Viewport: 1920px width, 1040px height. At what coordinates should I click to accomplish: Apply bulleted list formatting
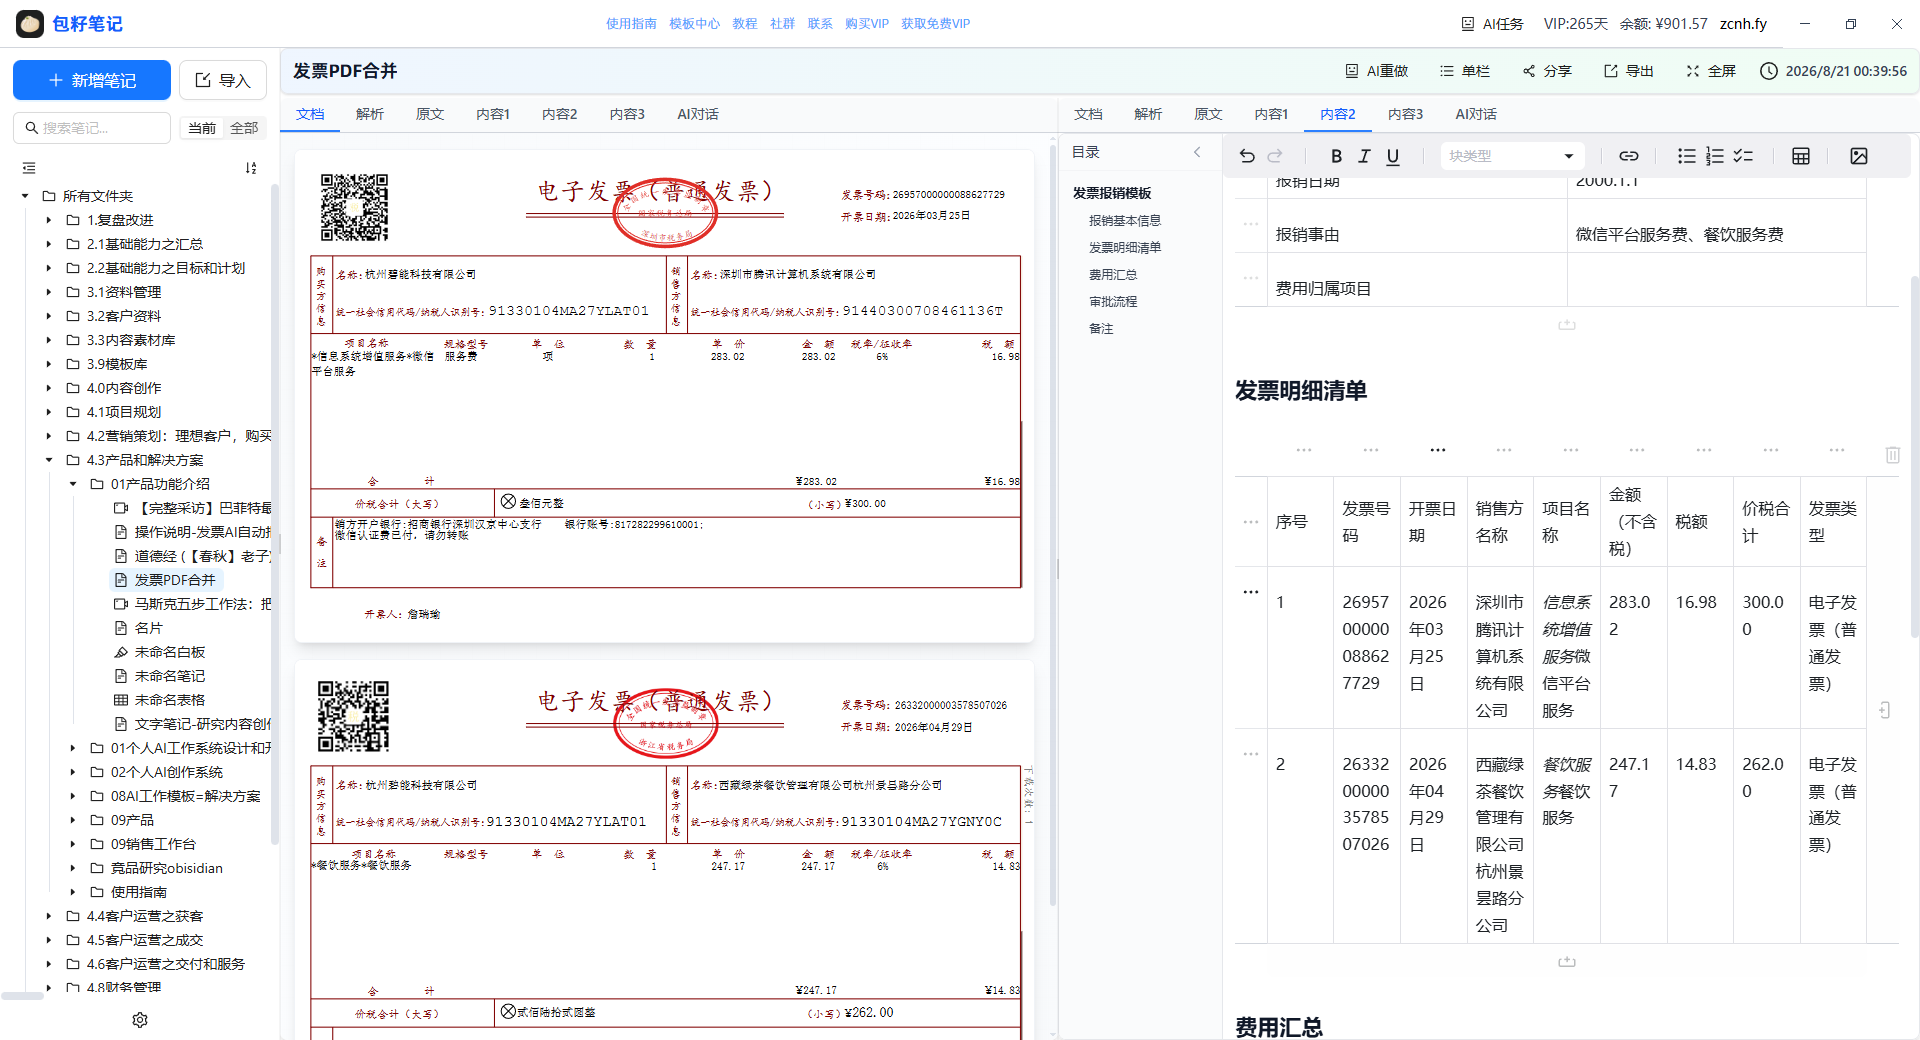[x=1687, y=156]
